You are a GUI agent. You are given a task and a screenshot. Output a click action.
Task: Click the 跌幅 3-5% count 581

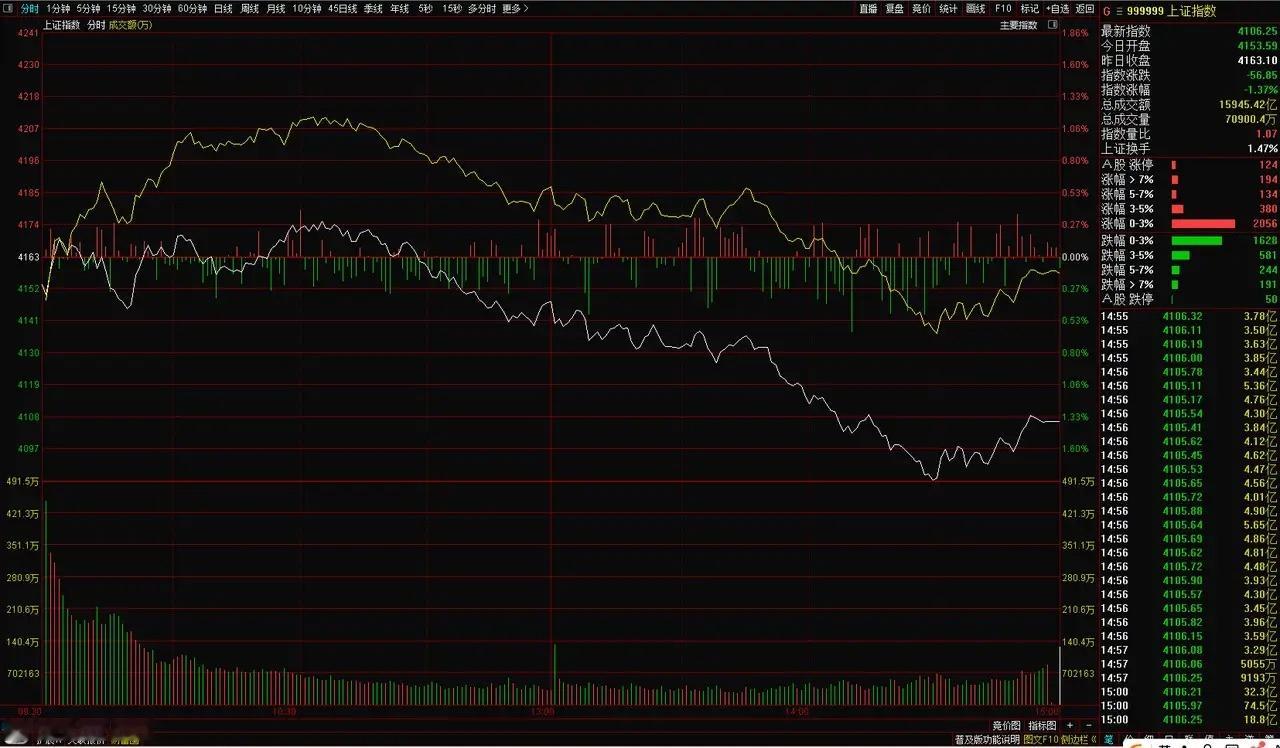pyautogui.click(x=1268, y=255)
